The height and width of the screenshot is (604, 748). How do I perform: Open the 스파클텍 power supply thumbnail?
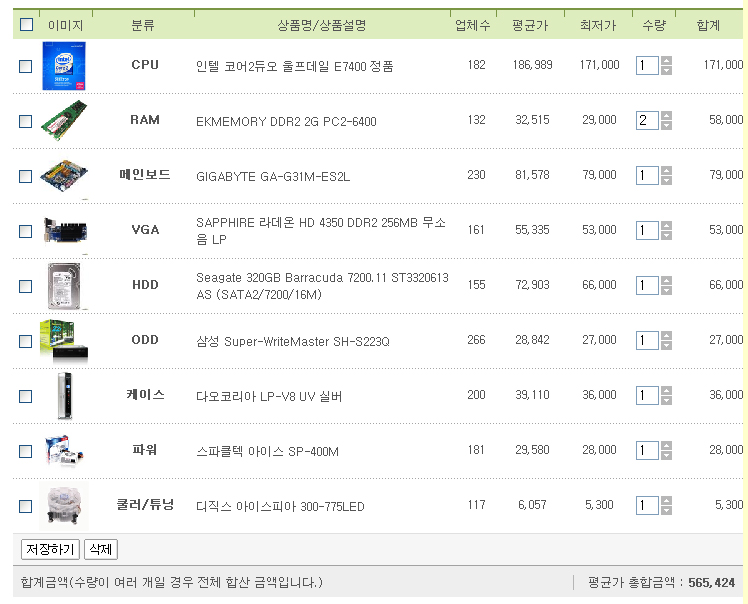65,450
